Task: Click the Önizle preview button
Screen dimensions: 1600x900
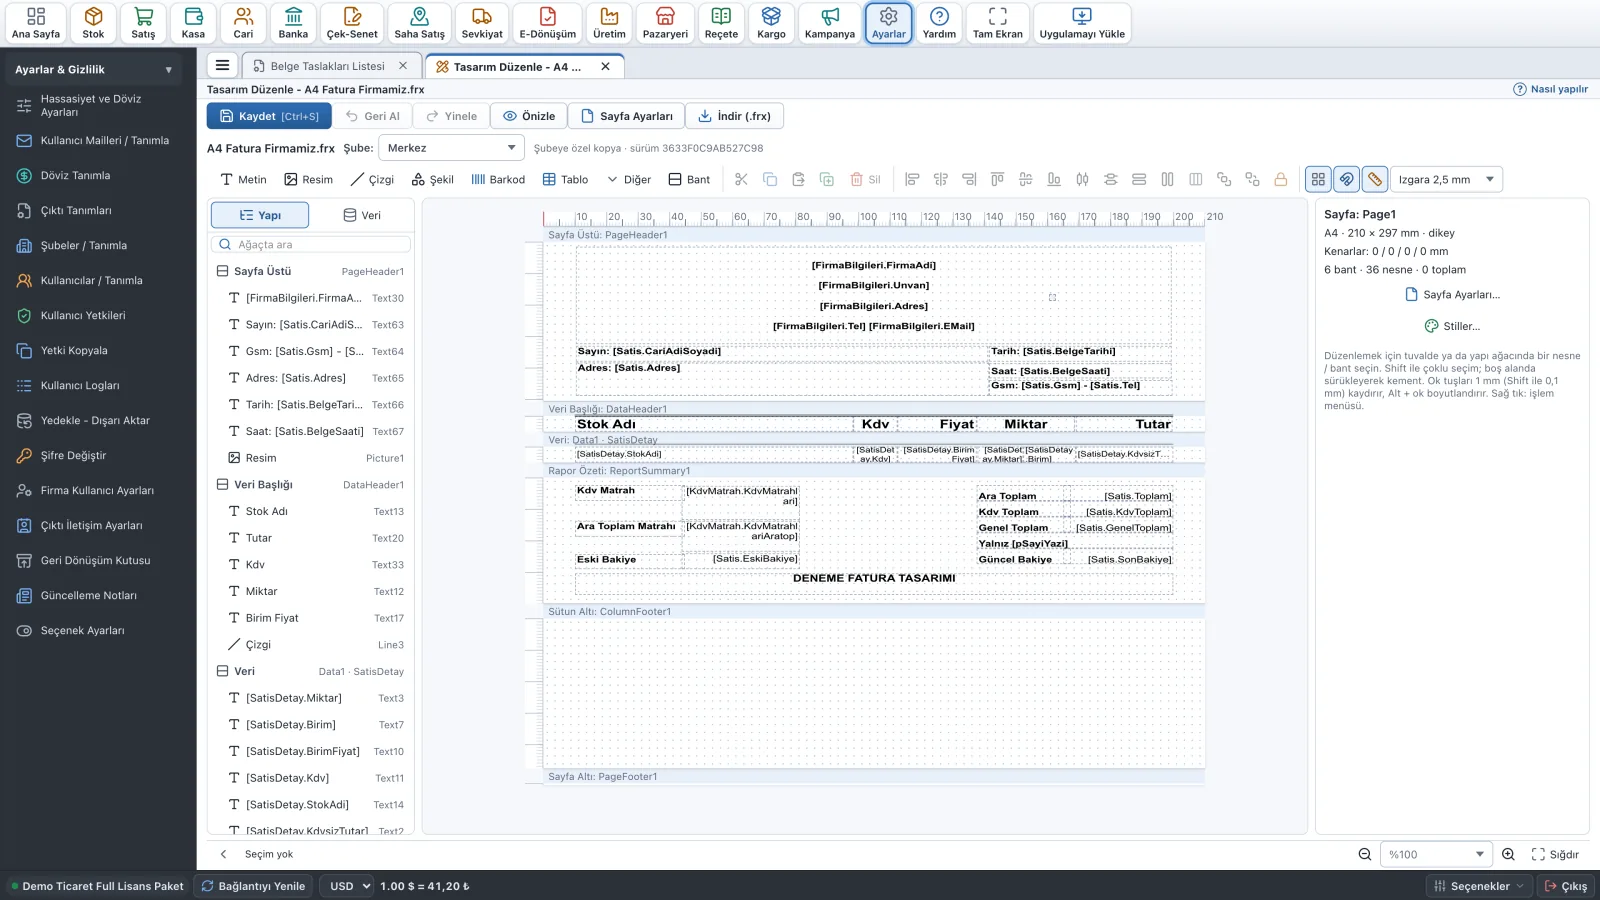Action: (529, 116)
